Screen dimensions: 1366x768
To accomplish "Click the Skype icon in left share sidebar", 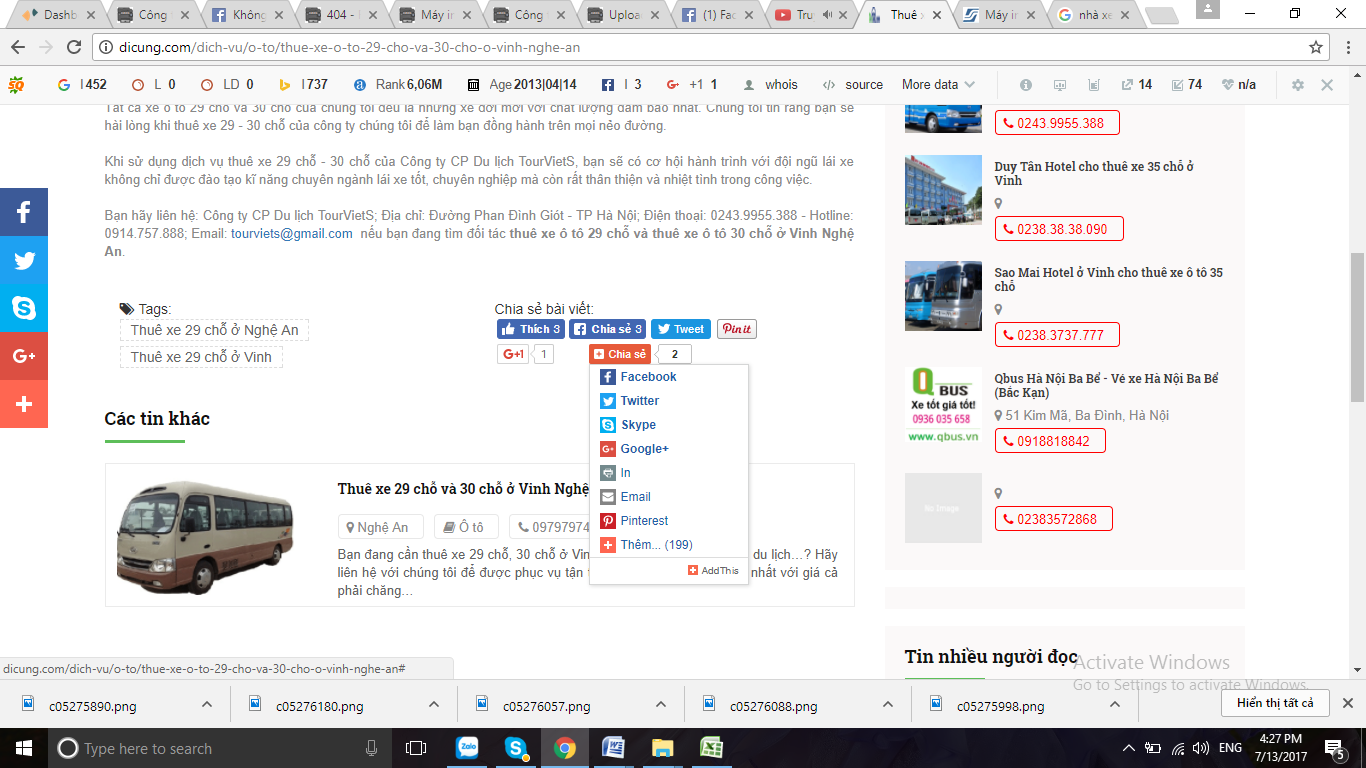I will click(x=24, y=308).
